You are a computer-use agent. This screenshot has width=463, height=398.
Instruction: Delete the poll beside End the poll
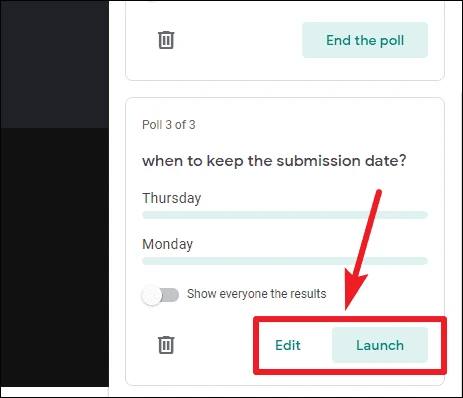click(166, 40)
